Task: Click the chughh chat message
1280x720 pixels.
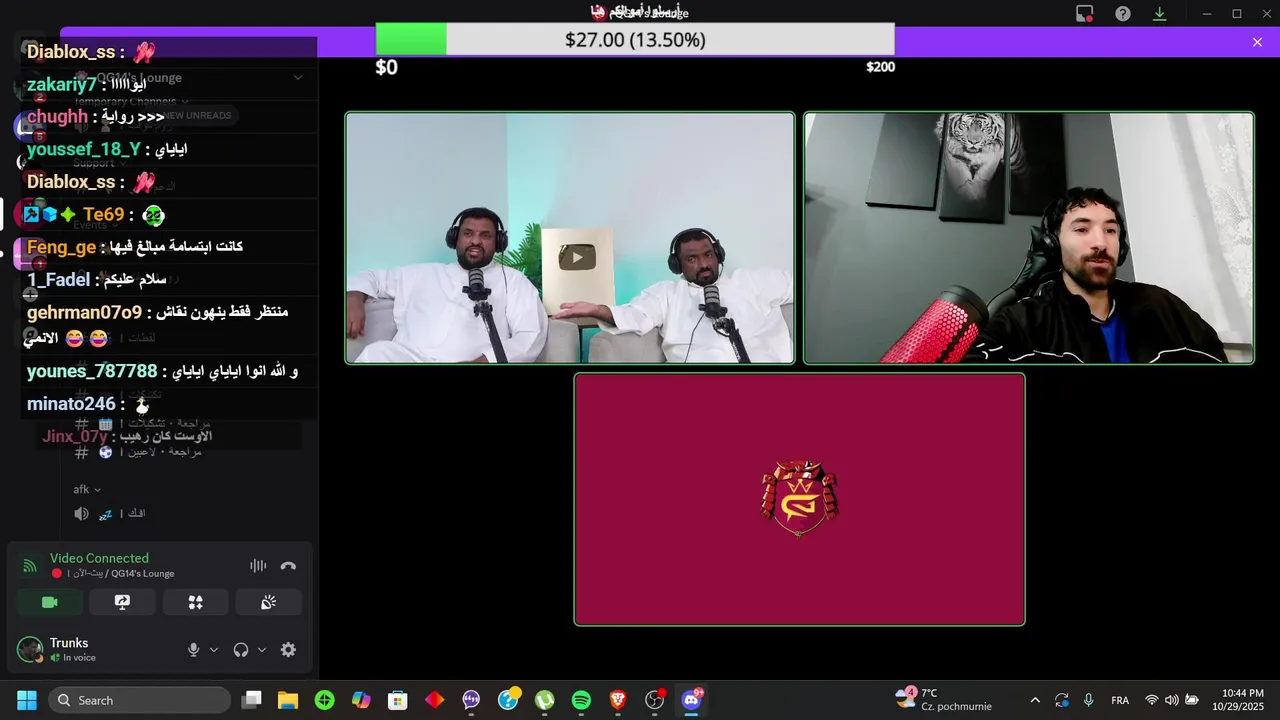Action: coord(96,117)
